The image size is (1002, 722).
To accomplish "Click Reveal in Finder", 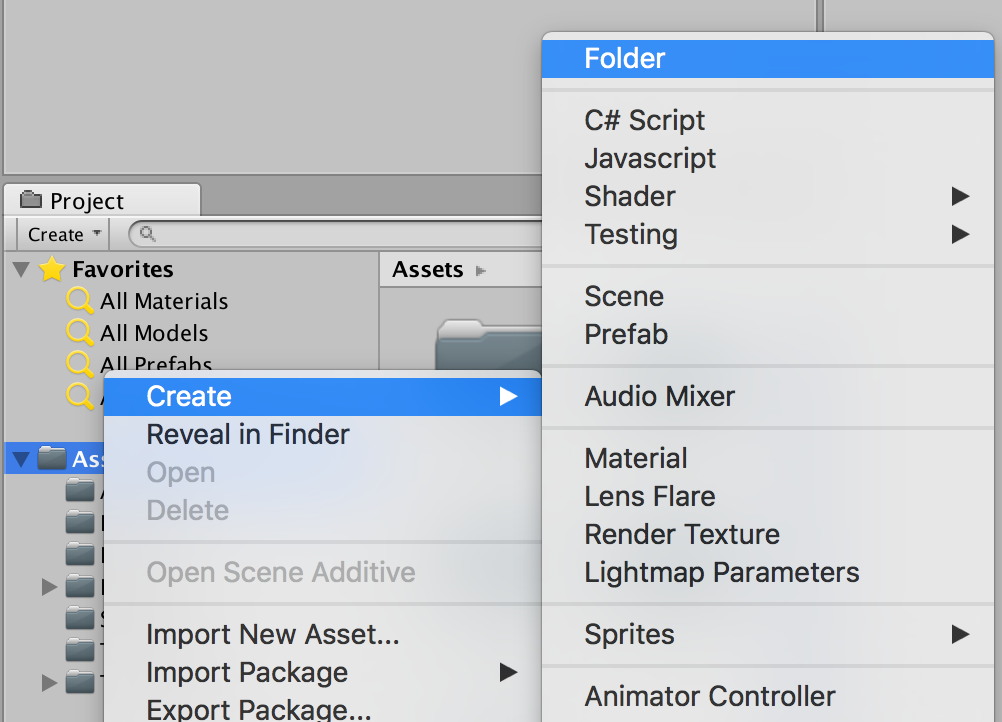I will point(248,434).
